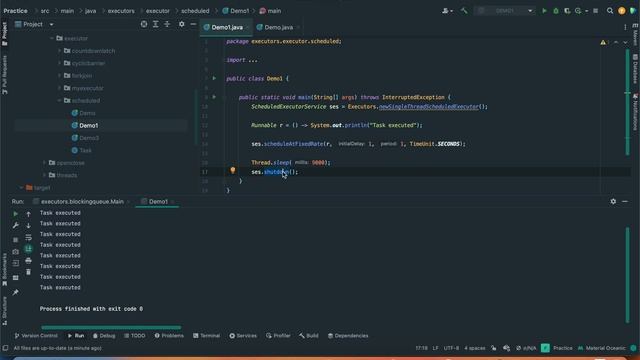Click the down arrow in Run console toolbar
The height and width of the screenshot is (360, 640).
(29, 225)
